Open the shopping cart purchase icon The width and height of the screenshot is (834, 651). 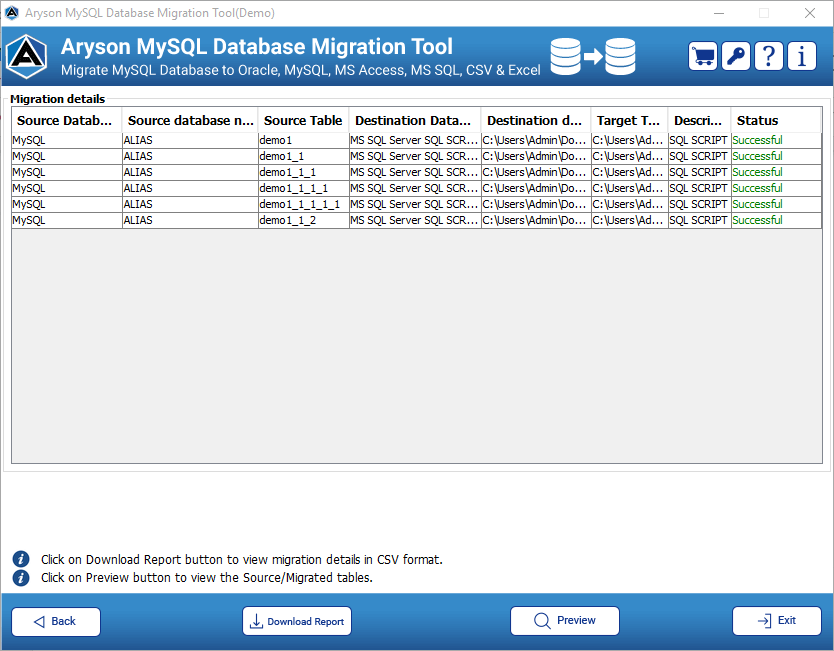(x=703, y=56)
